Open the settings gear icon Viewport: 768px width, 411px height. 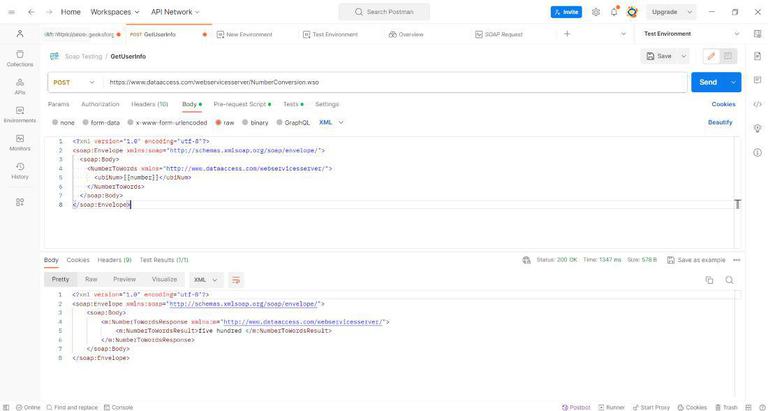pos(596,12)
